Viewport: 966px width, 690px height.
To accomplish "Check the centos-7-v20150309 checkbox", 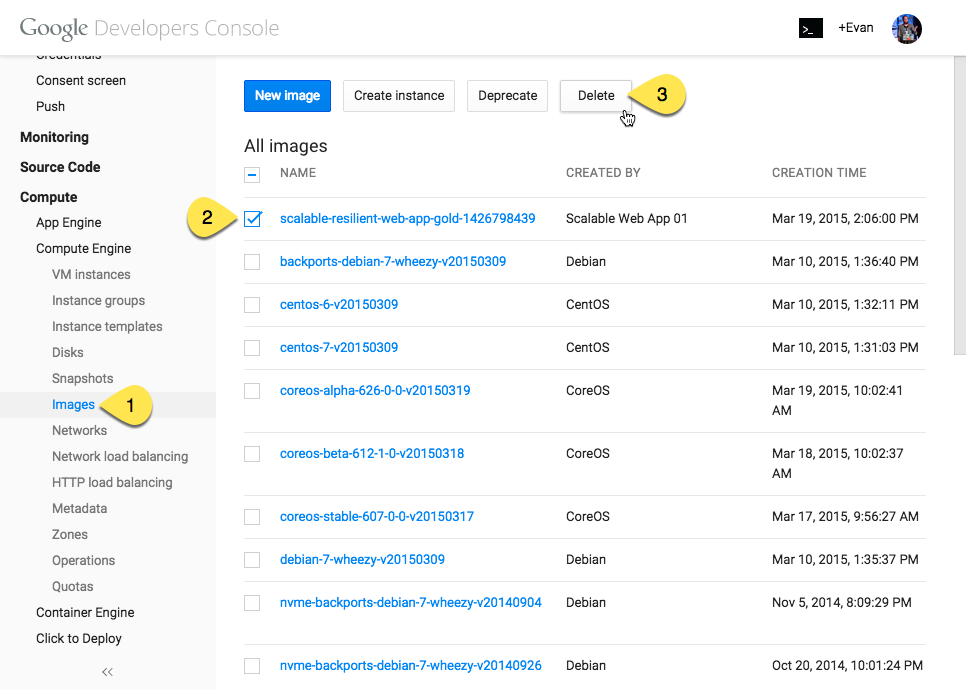I will [x=252, y=348].
